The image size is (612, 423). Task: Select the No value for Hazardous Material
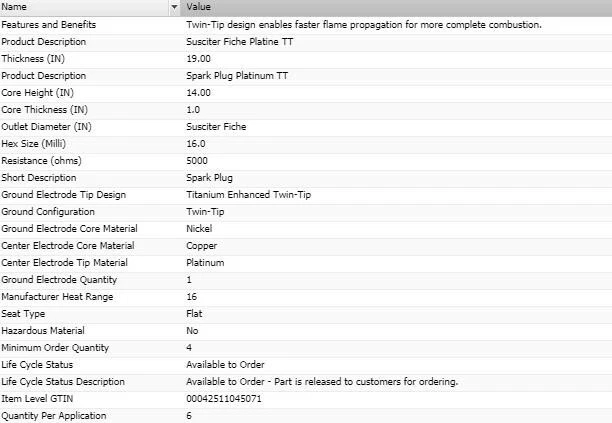(192, 331)
